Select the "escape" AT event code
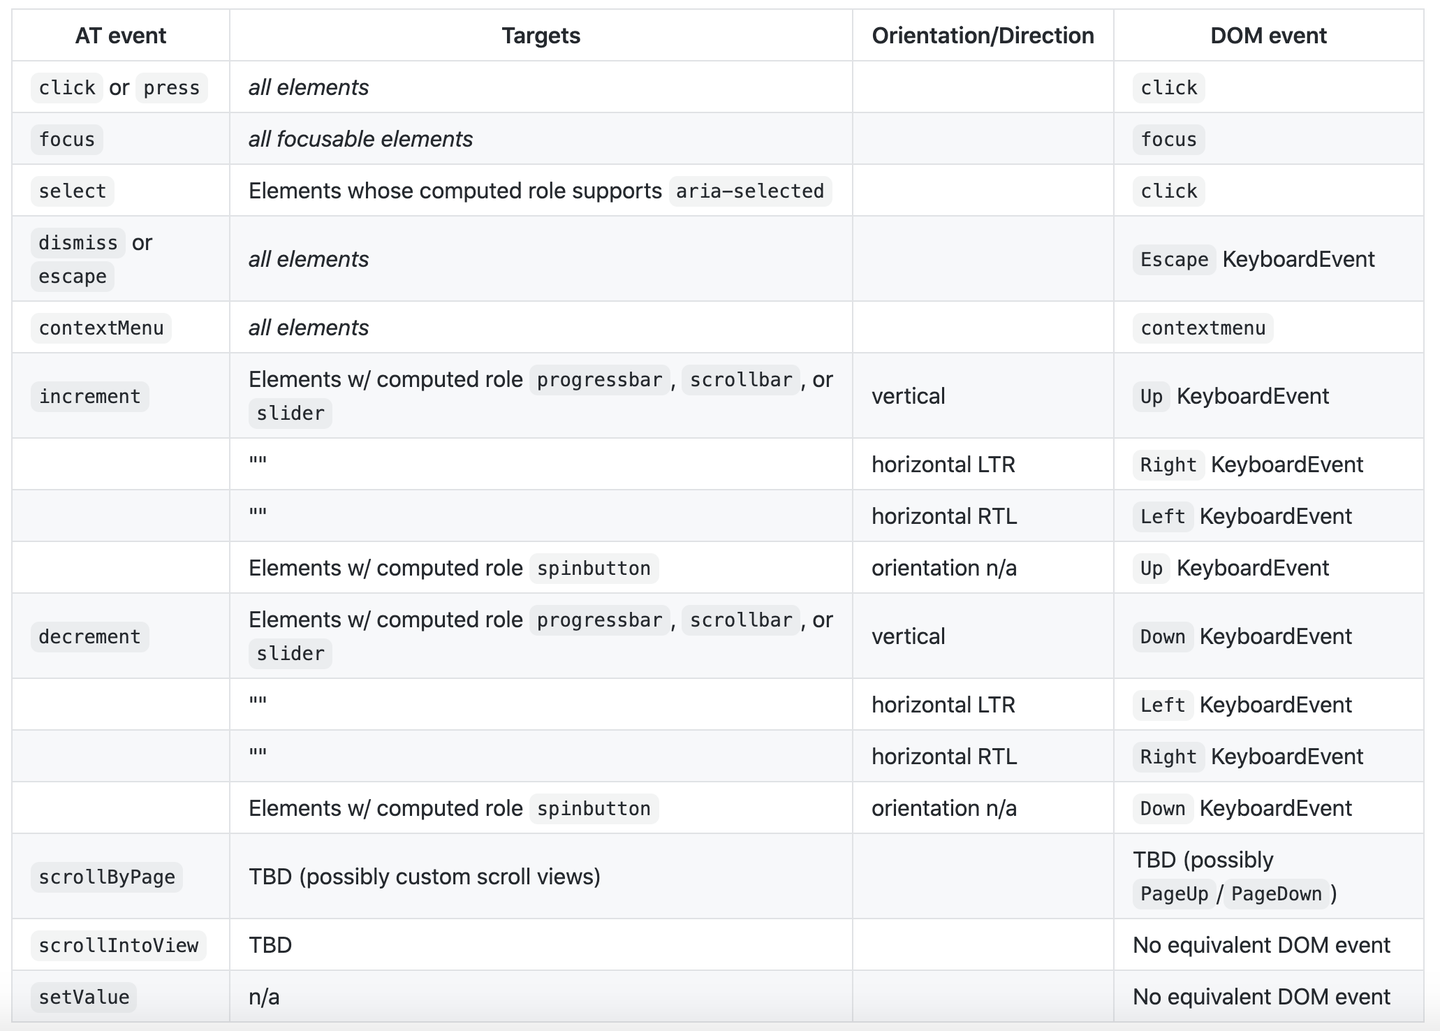The image size is (1440, 1031). (x=72, y=277)
